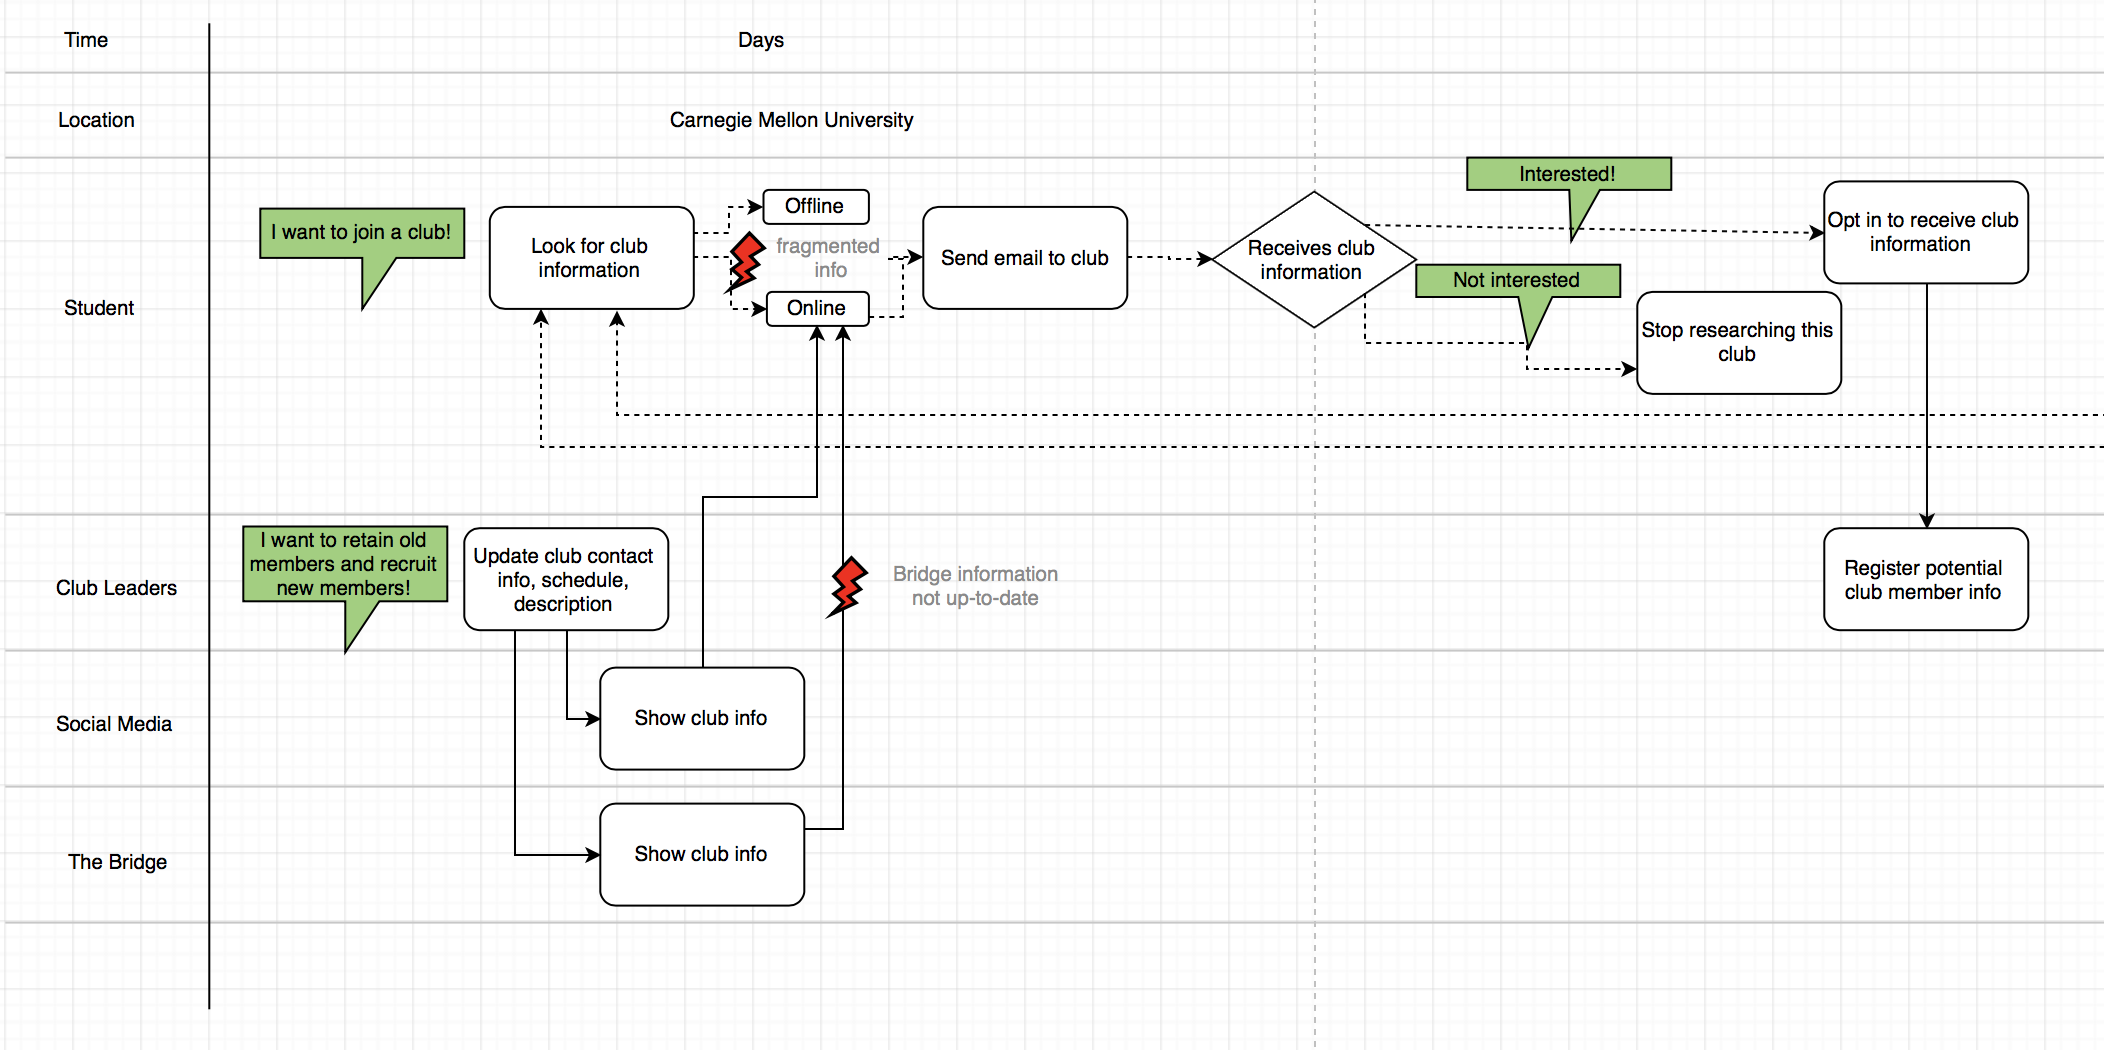This screenshot has width=2104, height=1050.
Task: Select the Online box
Action: (817, 308)
